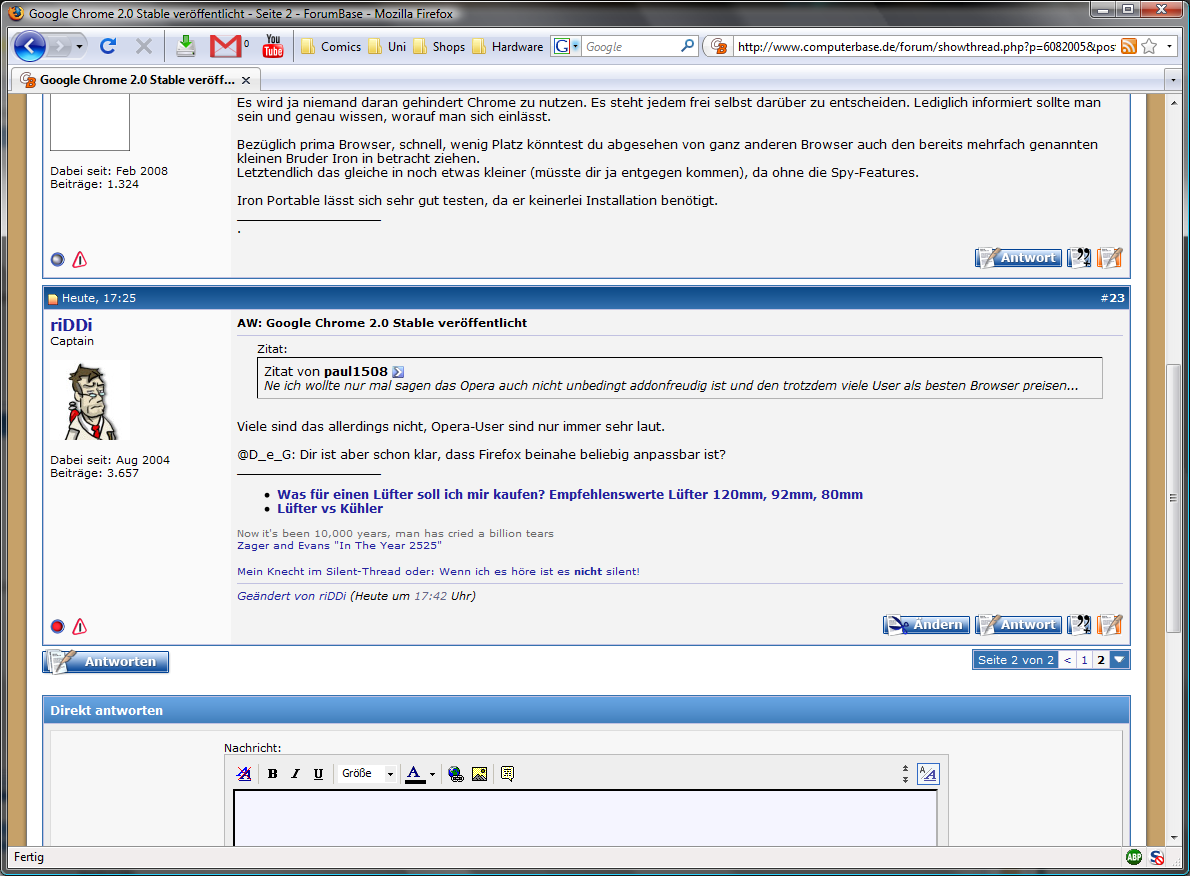
Task: Open the list-all-tabs dropdown
Action: coord(1173,80)
